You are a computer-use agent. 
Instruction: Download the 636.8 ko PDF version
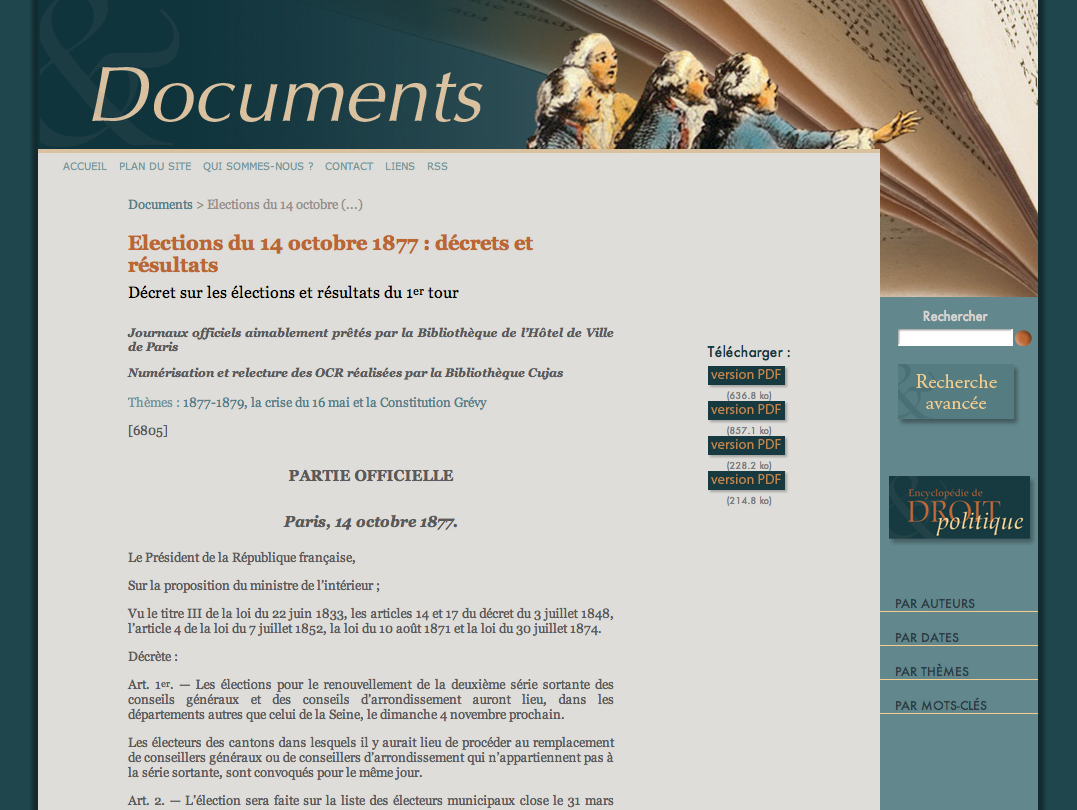(746, 375)
